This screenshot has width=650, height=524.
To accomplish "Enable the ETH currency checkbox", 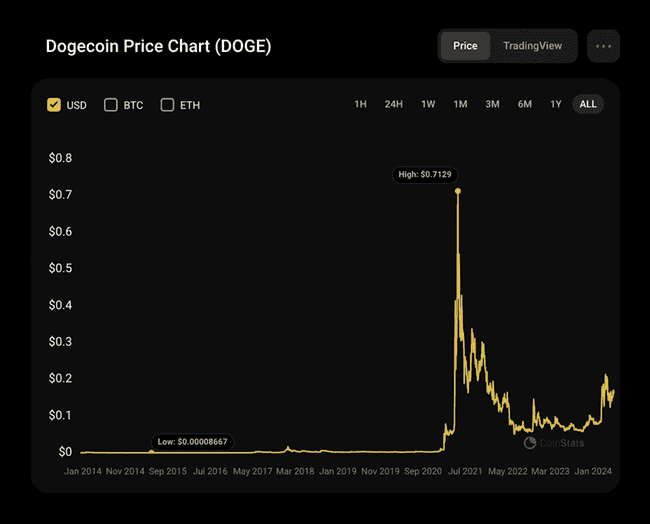I will (x=167, y=104).
